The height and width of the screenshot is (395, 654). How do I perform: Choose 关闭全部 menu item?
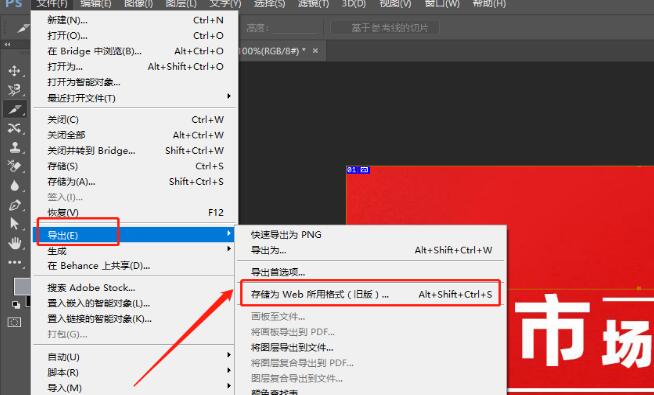point(135,135)
